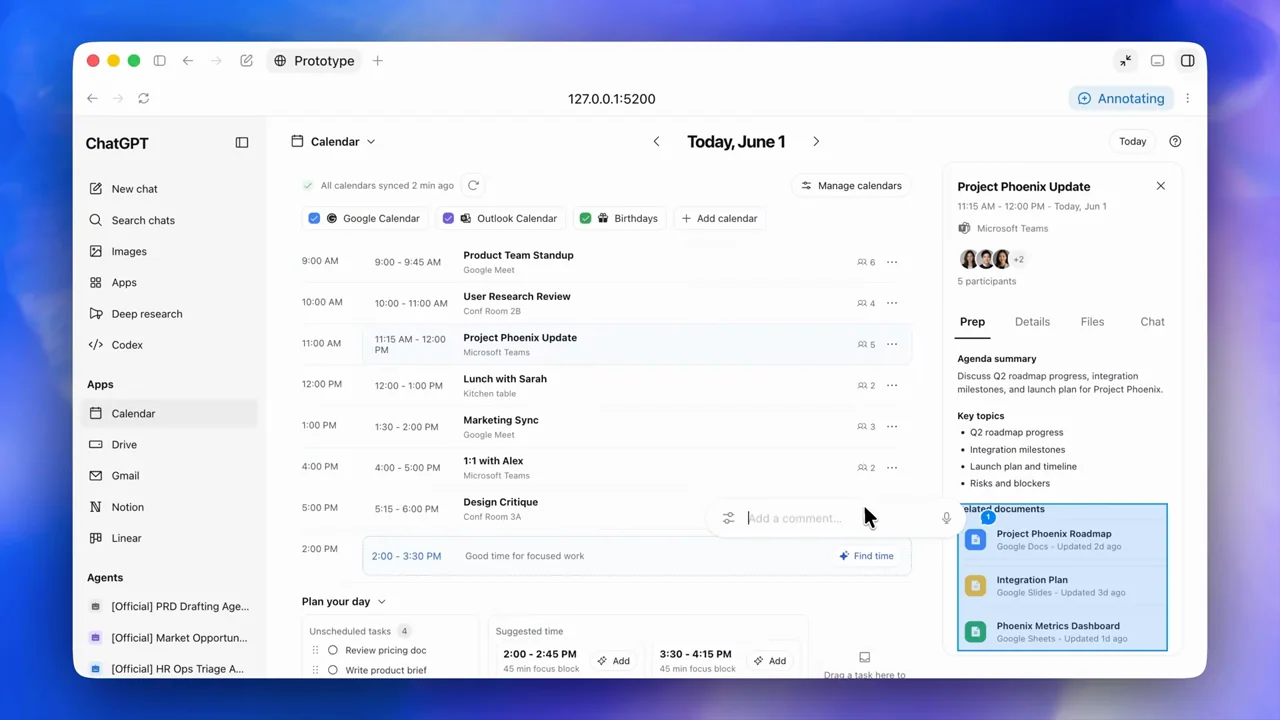
Task: Refresh calendar sync with the circular arrow icon
Action: pyautogui.click(x=474, y=185)
